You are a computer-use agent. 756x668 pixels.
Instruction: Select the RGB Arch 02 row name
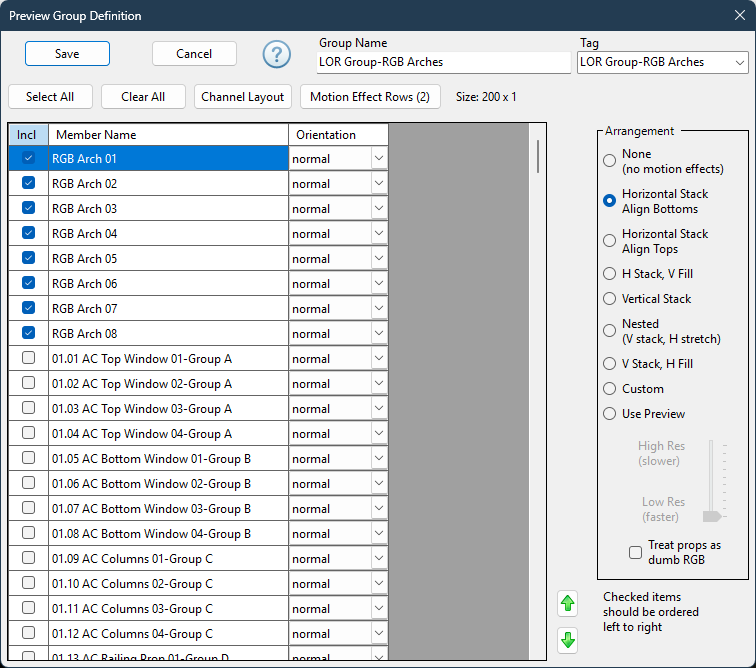click(168, 184)
